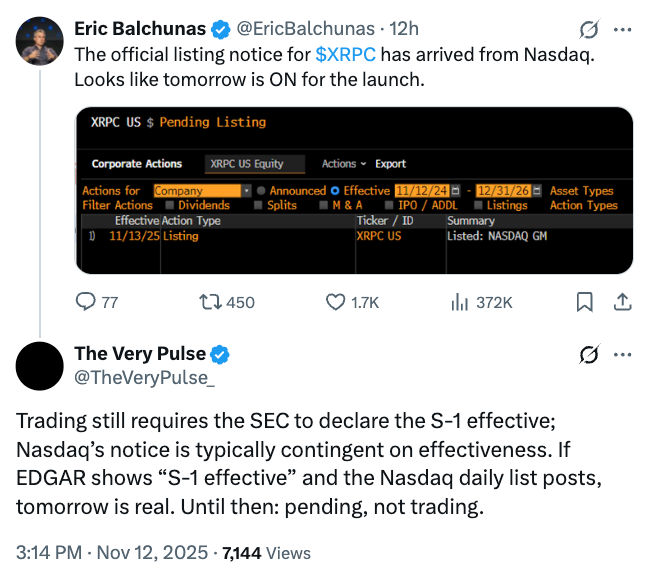Open Eric Balchunas's profile picture
Image resolution: width=650 pixels, height=578 pixels.
click(37, 39)
